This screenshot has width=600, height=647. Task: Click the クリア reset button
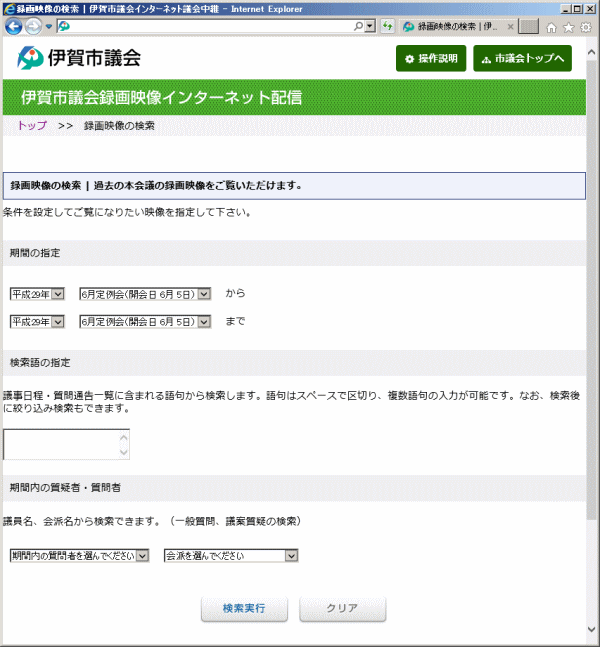click(343, 609)
